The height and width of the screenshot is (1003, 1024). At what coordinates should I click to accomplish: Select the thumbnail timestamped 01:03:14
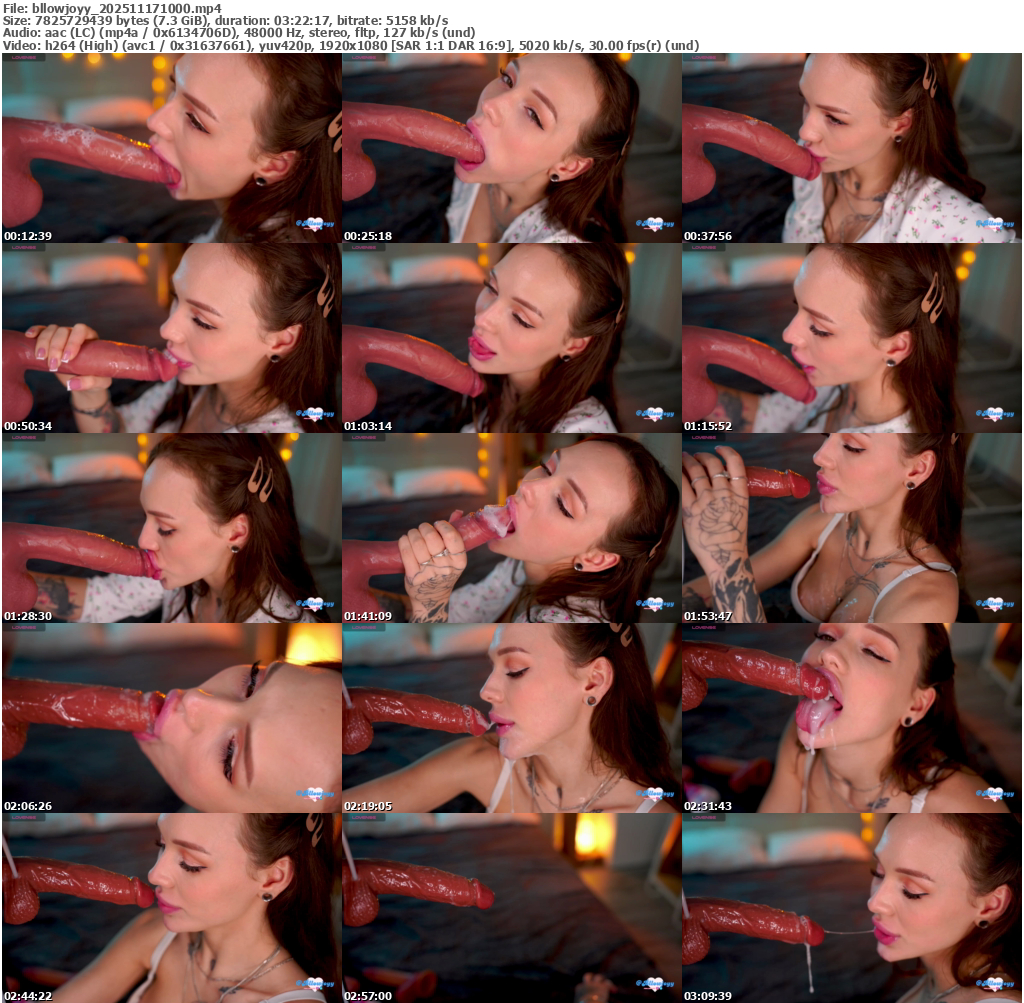(511, 337)
